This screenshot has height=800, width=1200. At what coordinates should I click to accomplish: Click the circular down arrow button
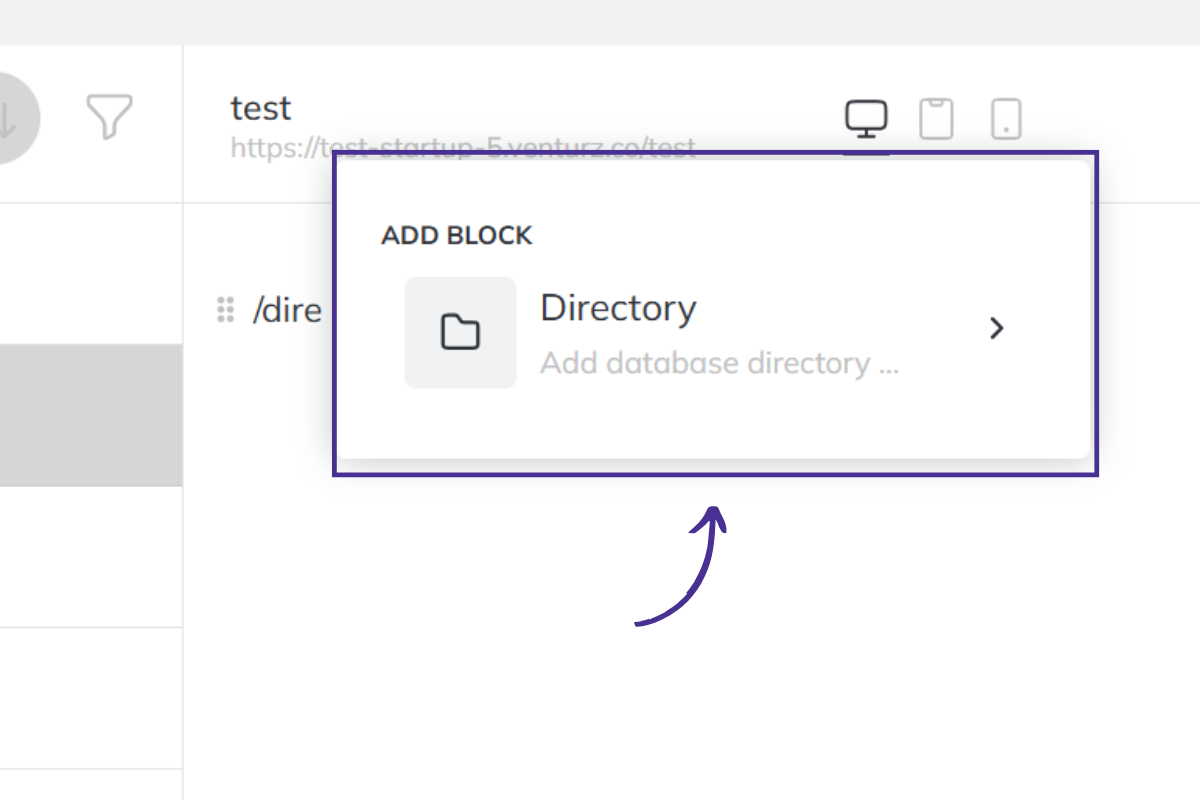coord(10,118)
